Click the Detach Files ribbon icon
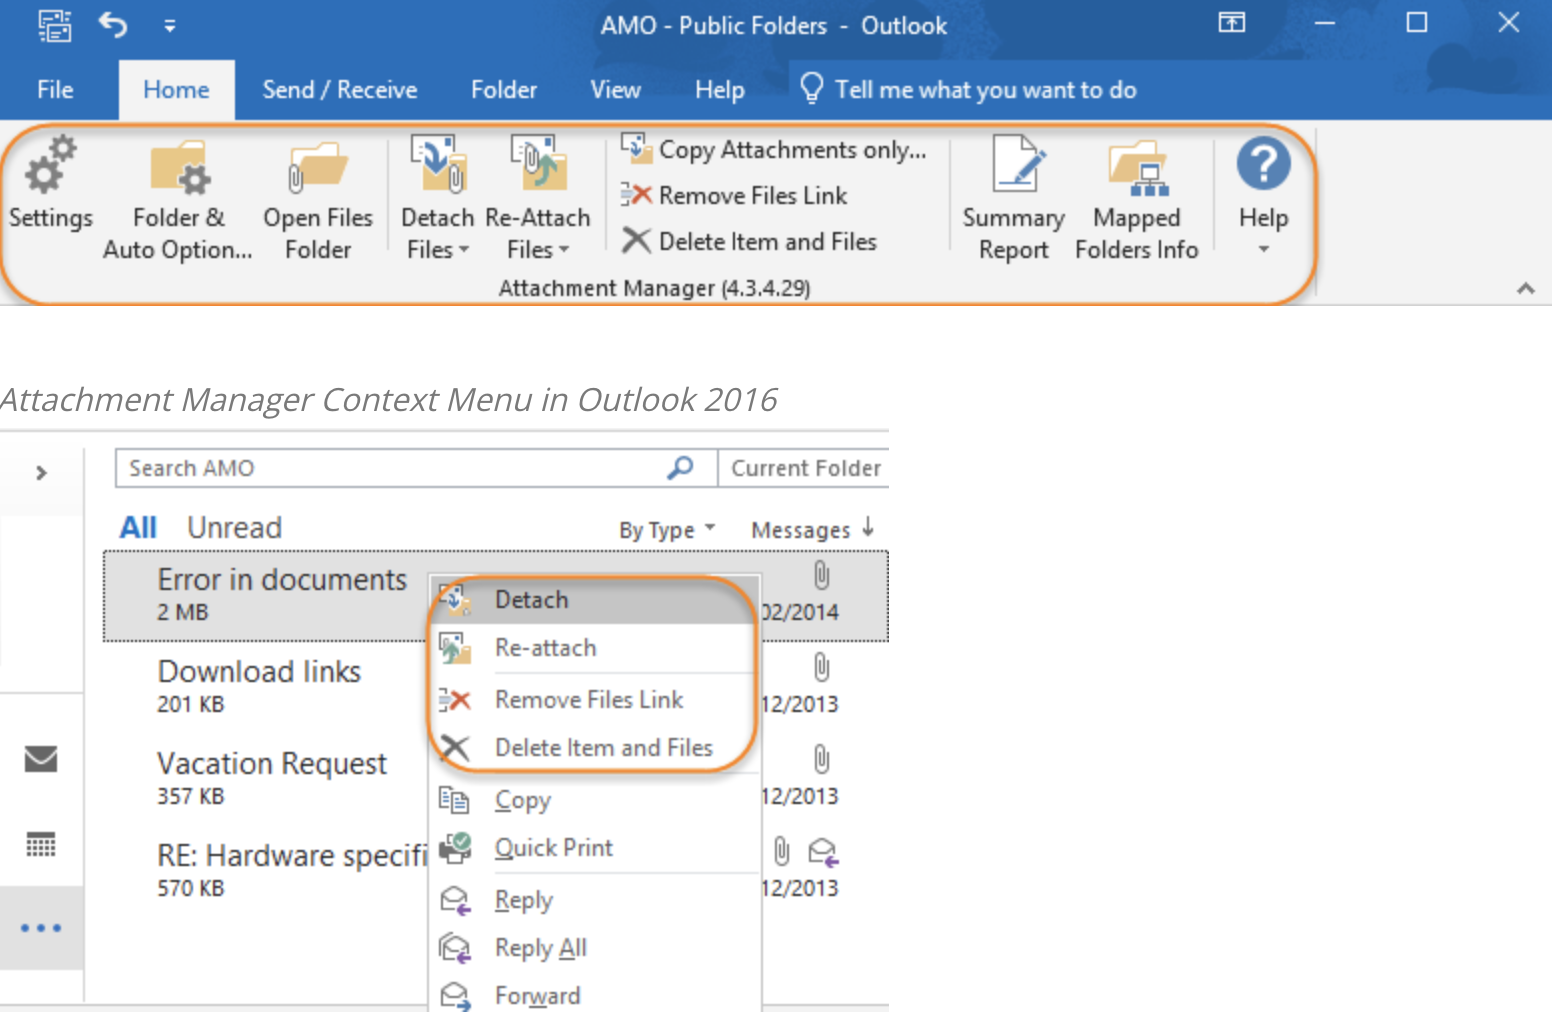Viewport: 1552px width, 1014px height. point(438,164)
